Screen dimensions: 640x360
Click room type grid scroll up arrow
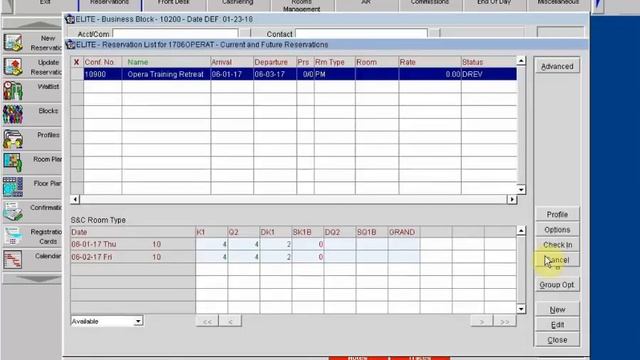pos(521,231)
